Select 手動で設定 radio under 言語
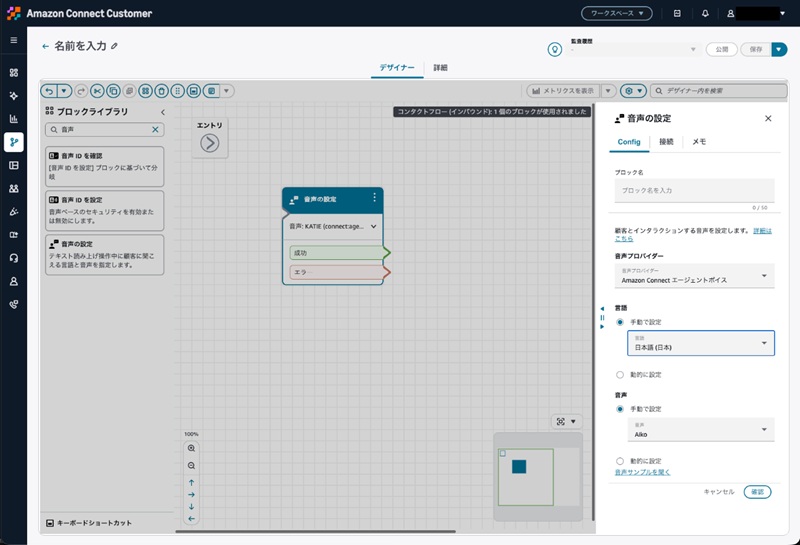 coord(620,322)
